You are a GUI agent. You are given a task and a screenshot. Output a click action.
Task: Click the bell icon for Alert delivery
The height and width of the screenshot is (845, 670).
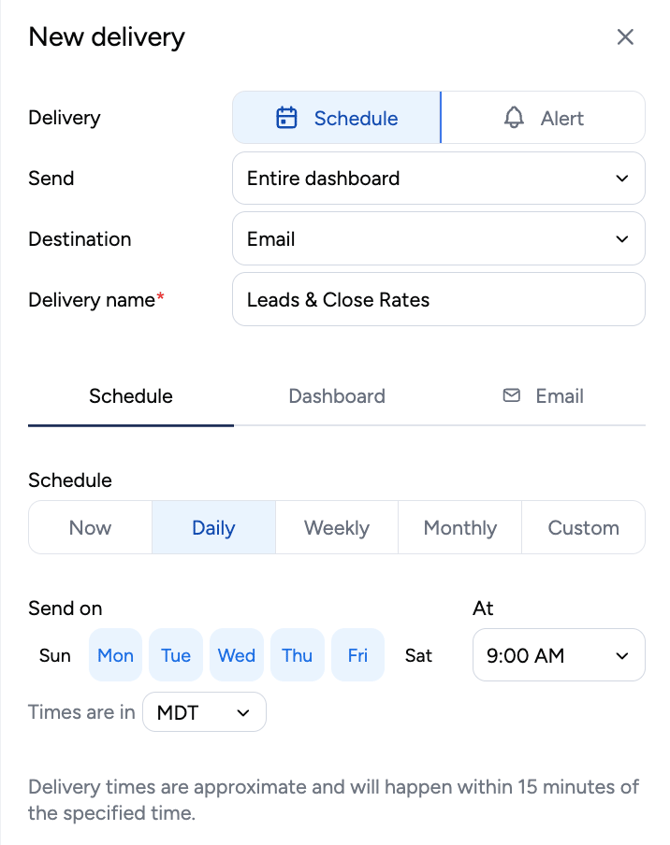[514, 117]
